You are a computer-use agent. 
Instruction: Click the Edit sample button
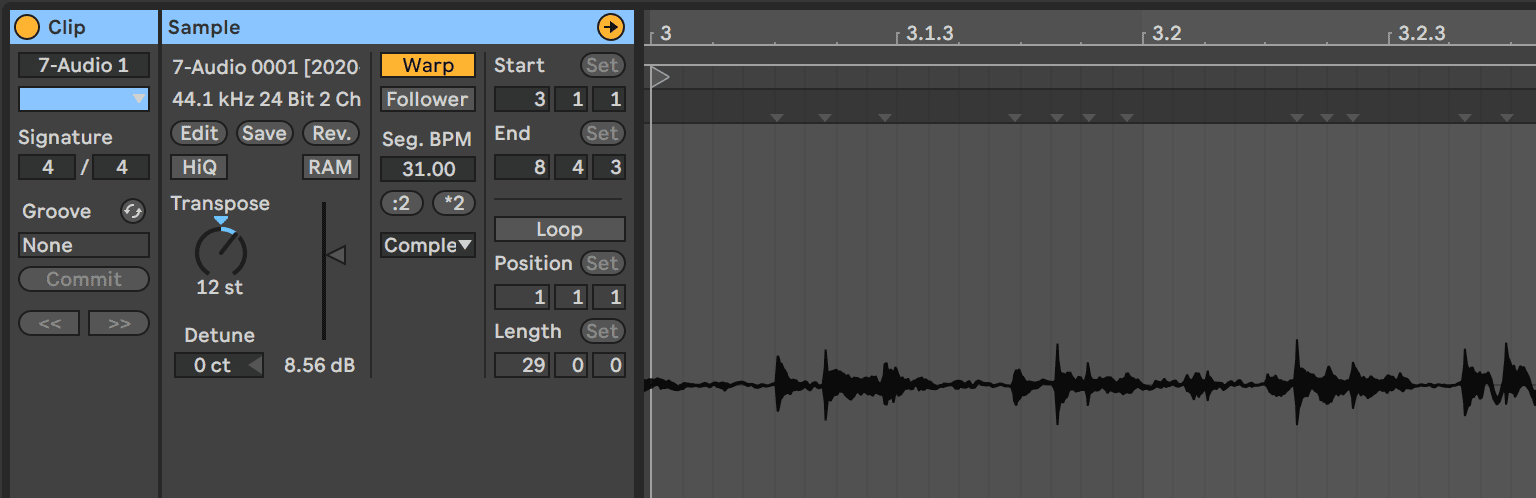(x=199, y=133)
